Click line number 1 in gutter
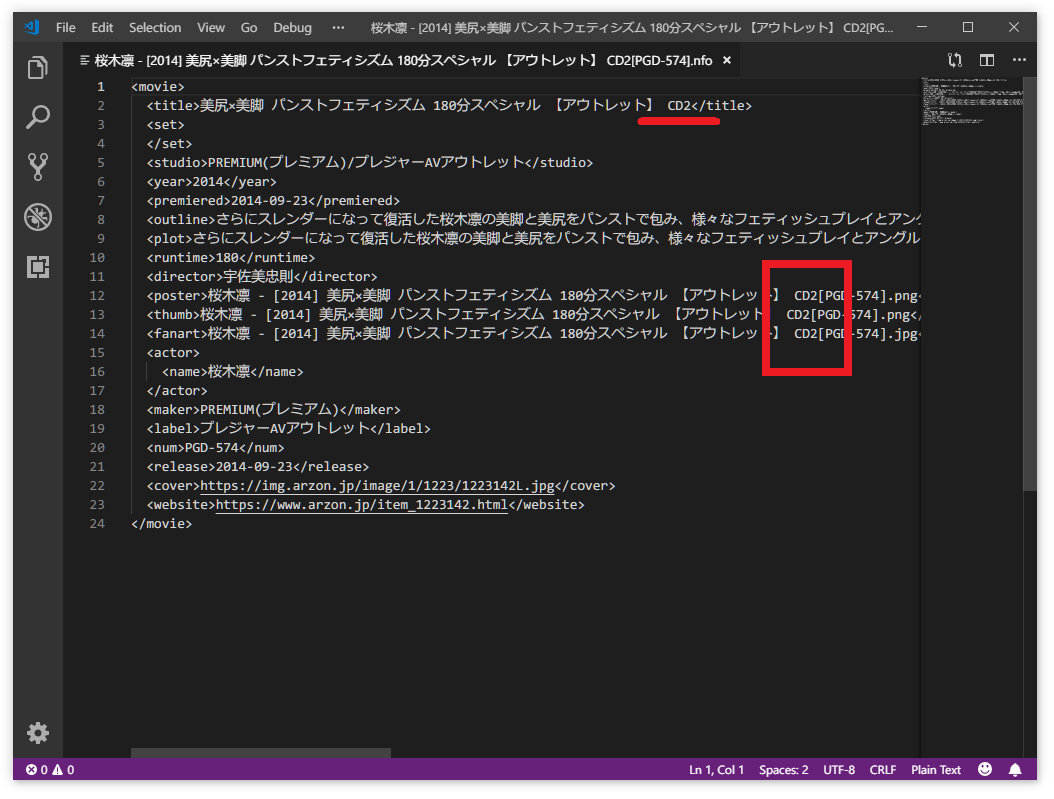 (101, 87)
